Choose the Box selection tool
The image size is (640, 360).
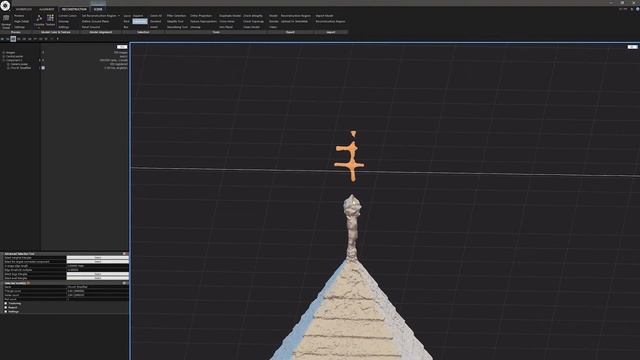tap(126, 27)
